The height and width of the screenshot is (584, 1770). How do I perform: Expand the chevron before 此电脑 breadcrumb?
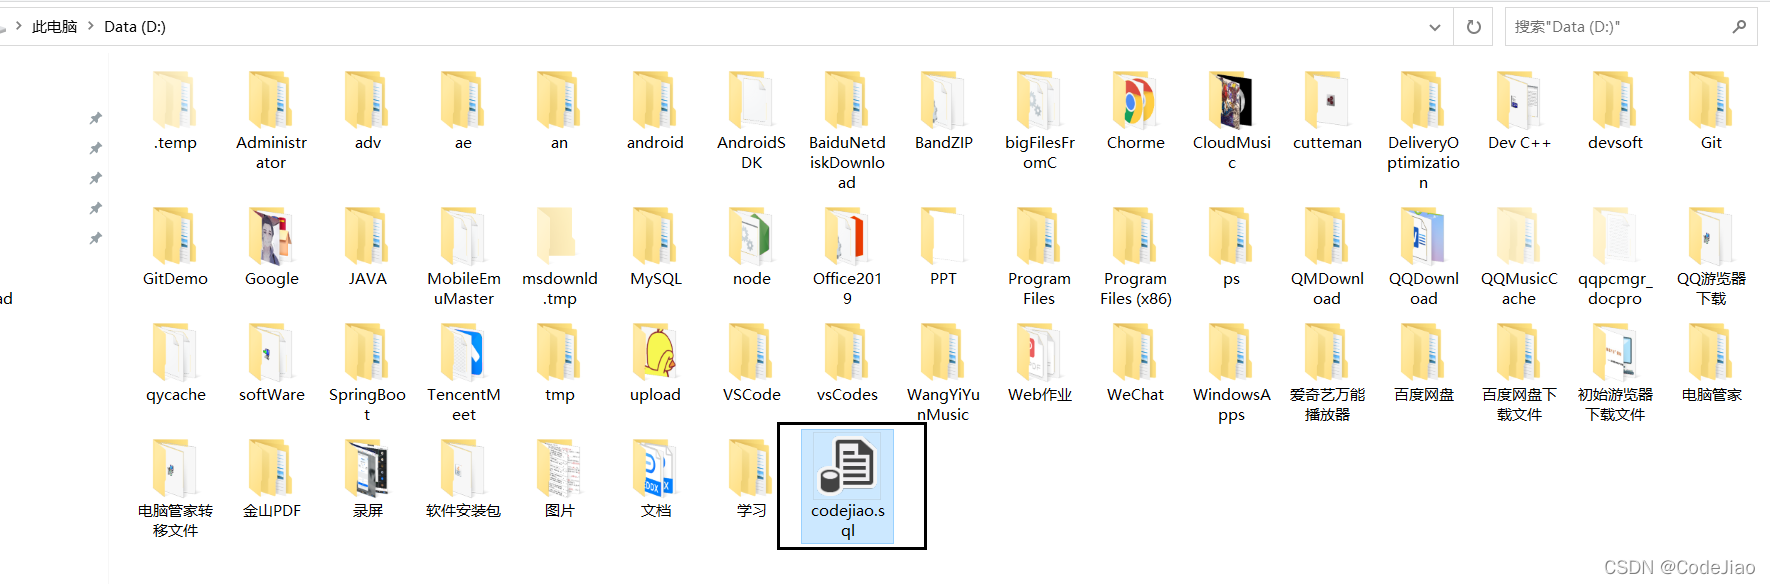tap(18, 26)
